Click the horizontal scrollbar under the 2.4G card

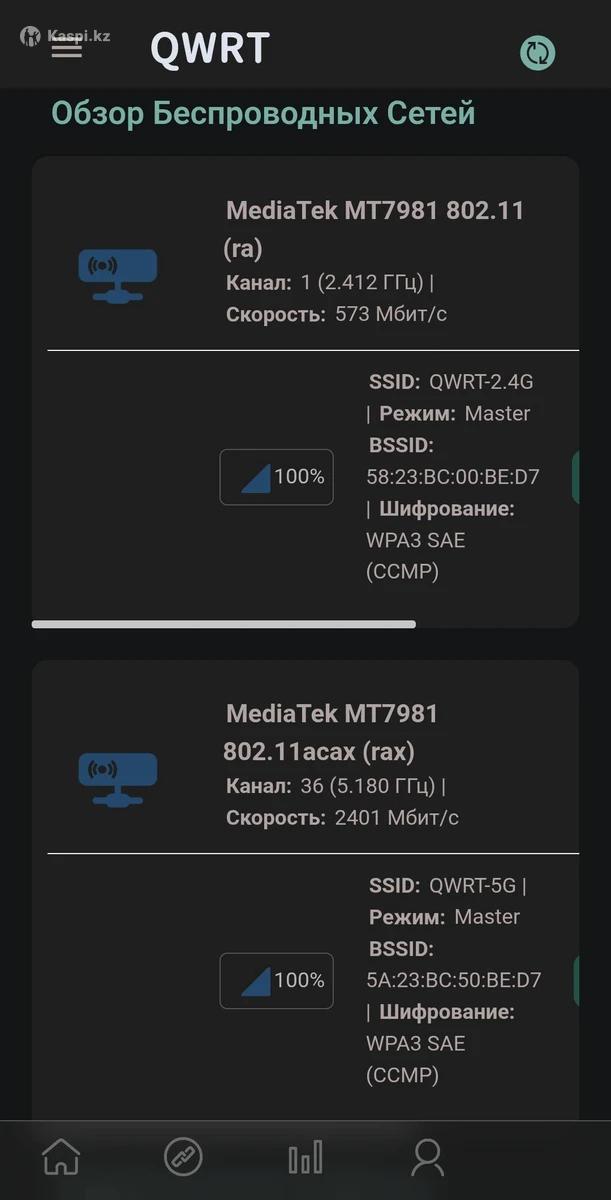223,624
